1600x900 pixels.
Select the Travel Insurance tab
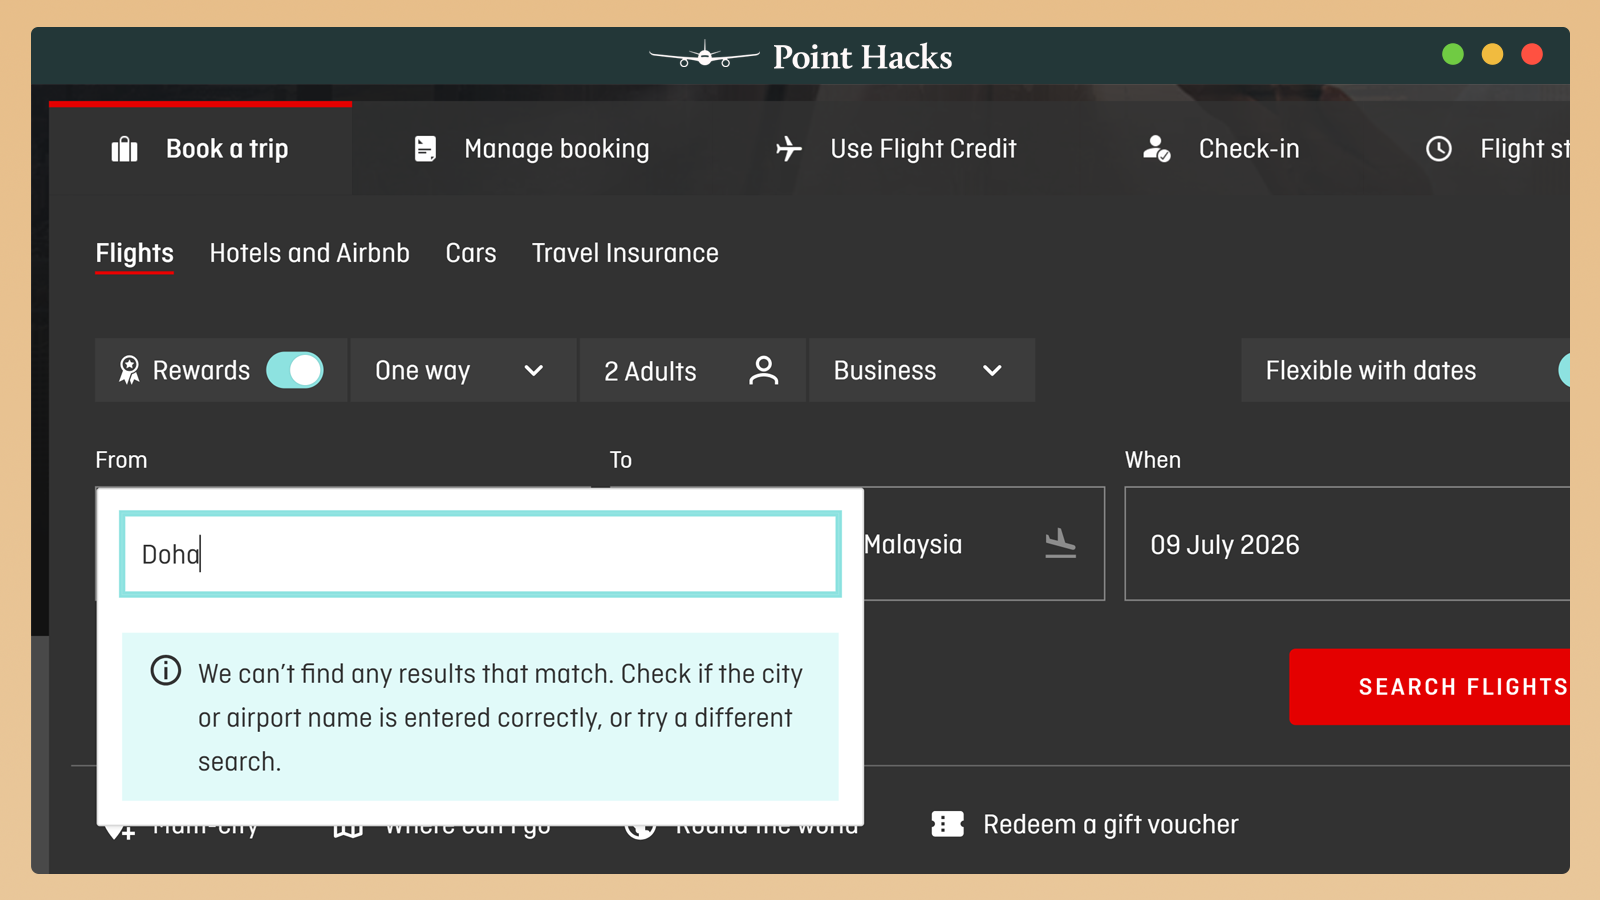click(x=625, y=253)
